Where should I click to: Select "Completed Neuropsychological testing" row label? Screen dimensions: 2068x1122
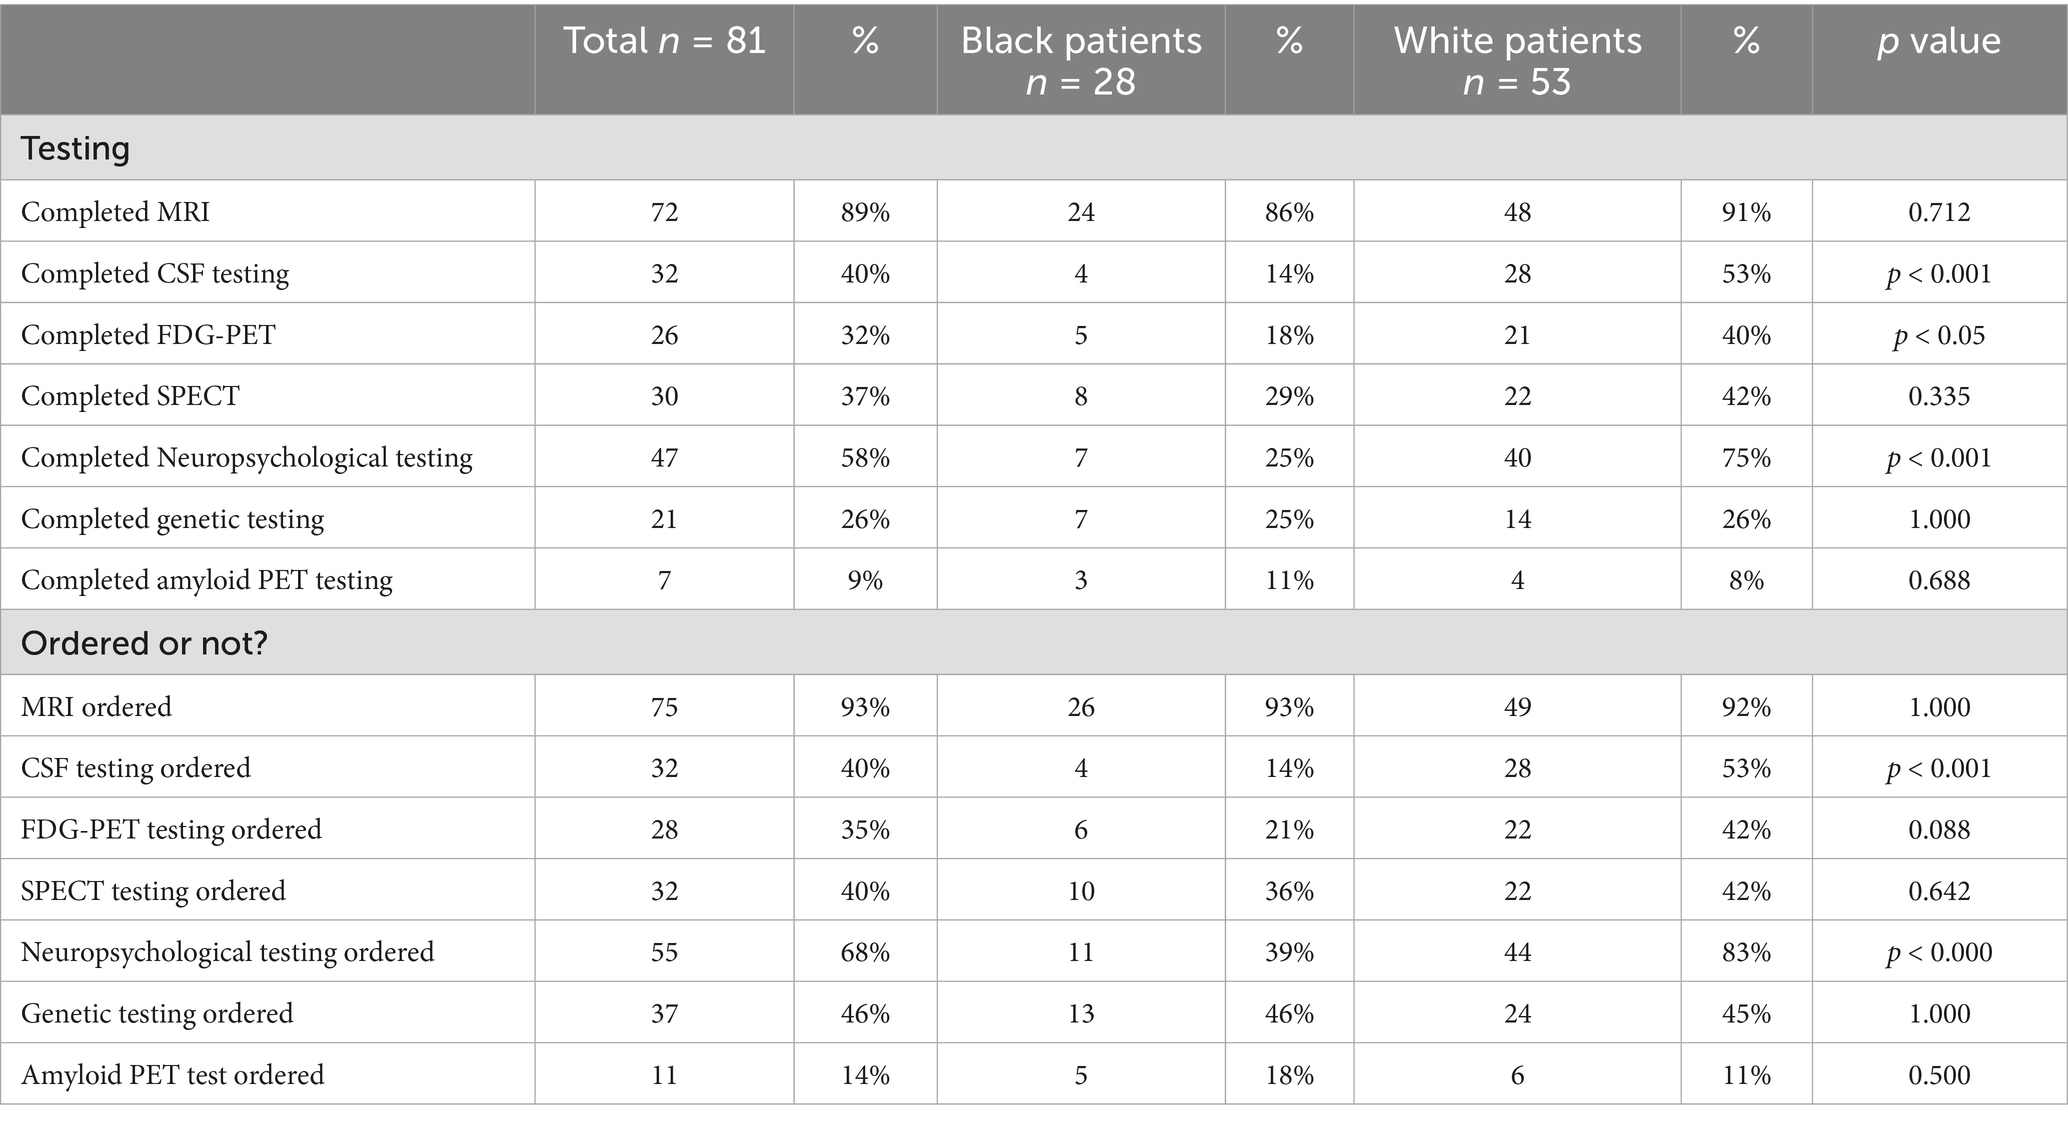(247, 458)
